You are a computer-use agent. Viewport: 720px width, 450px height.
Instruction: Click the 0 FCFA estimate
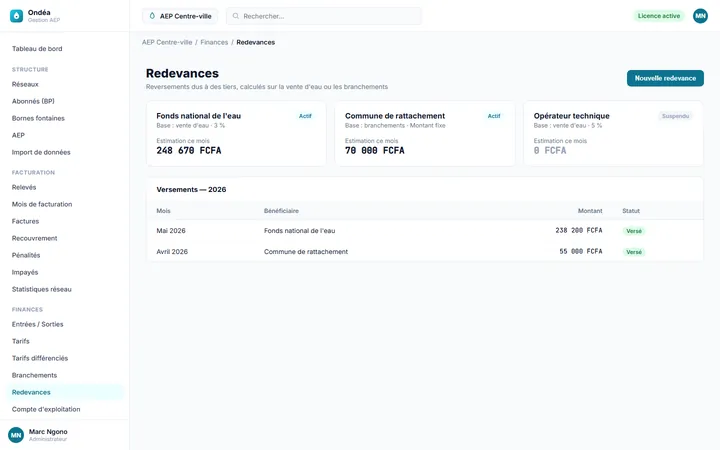(550, 151)
